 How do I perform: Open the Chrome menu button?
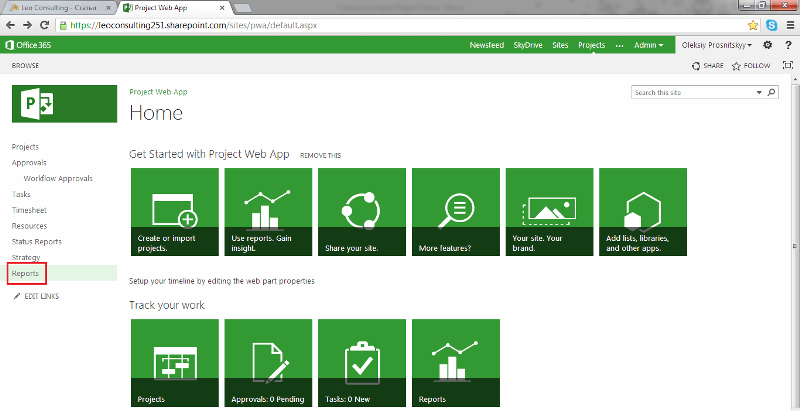point(790,25)
